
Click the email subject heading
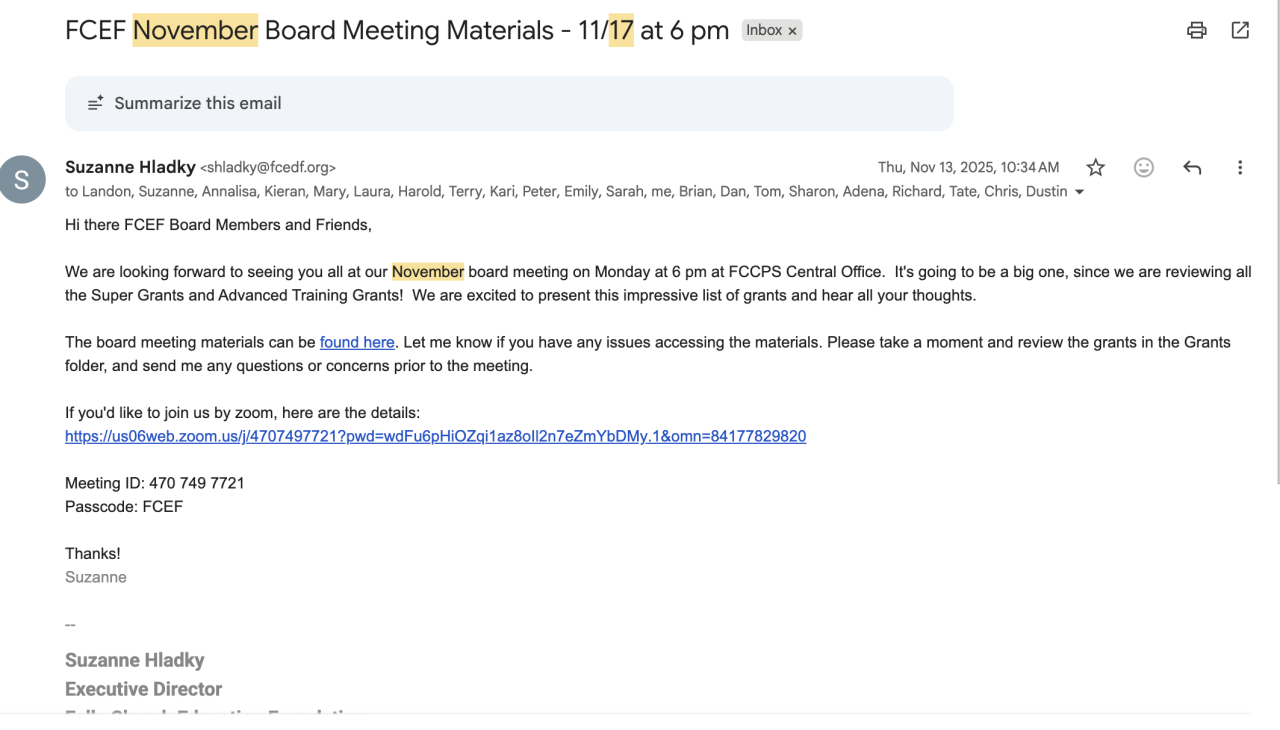point(396,30)
